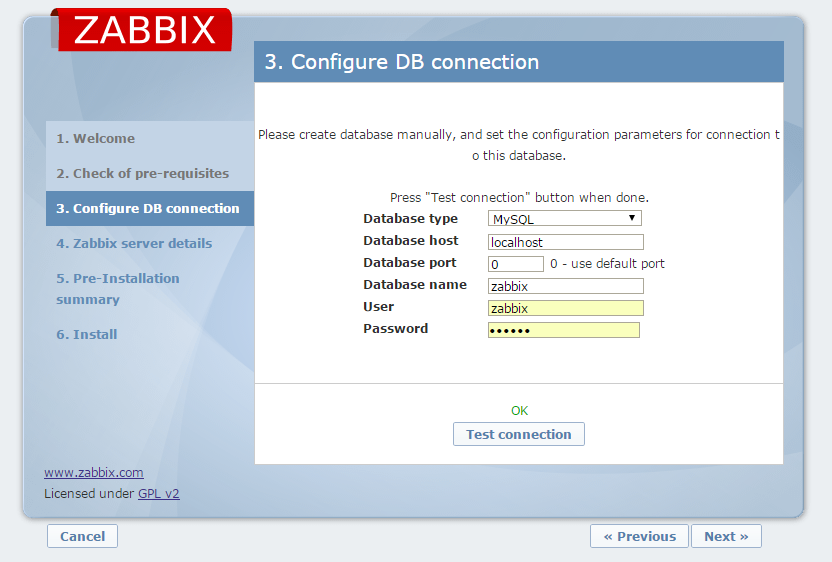Click the 'Please create database manually' instruction
Viewport: 832px width, 562px height.
click(x=519, y=145)
